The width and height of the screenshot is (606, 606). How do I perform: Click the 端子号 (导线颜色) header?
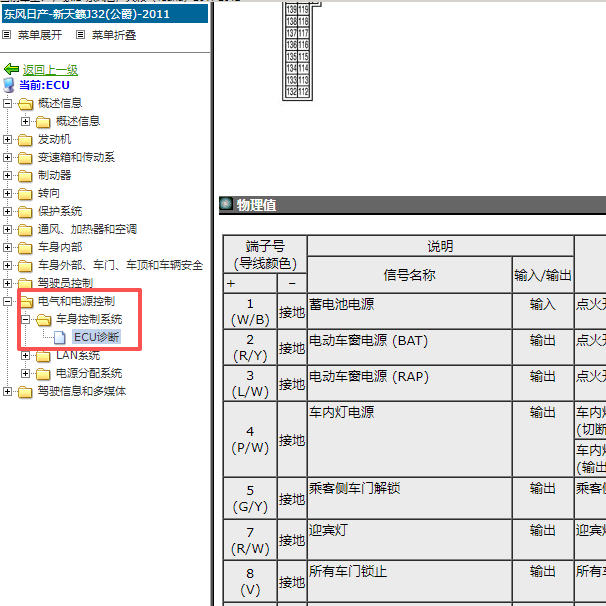(x=265, y=254)
